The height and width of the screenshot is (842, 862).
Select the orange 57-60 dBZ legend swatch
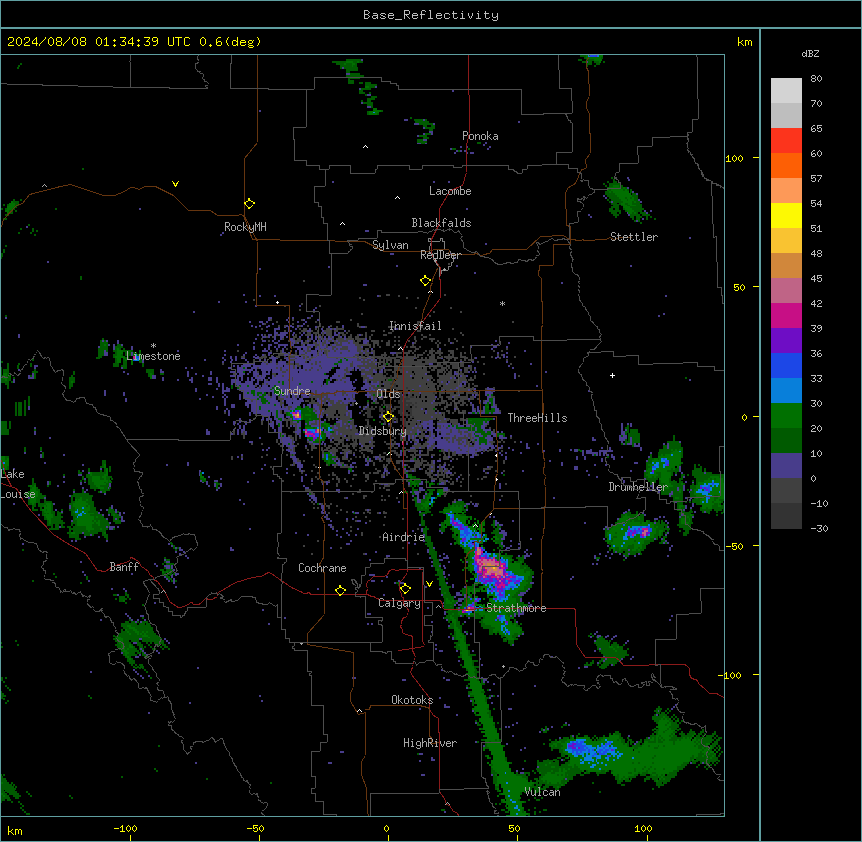(786, 165)
